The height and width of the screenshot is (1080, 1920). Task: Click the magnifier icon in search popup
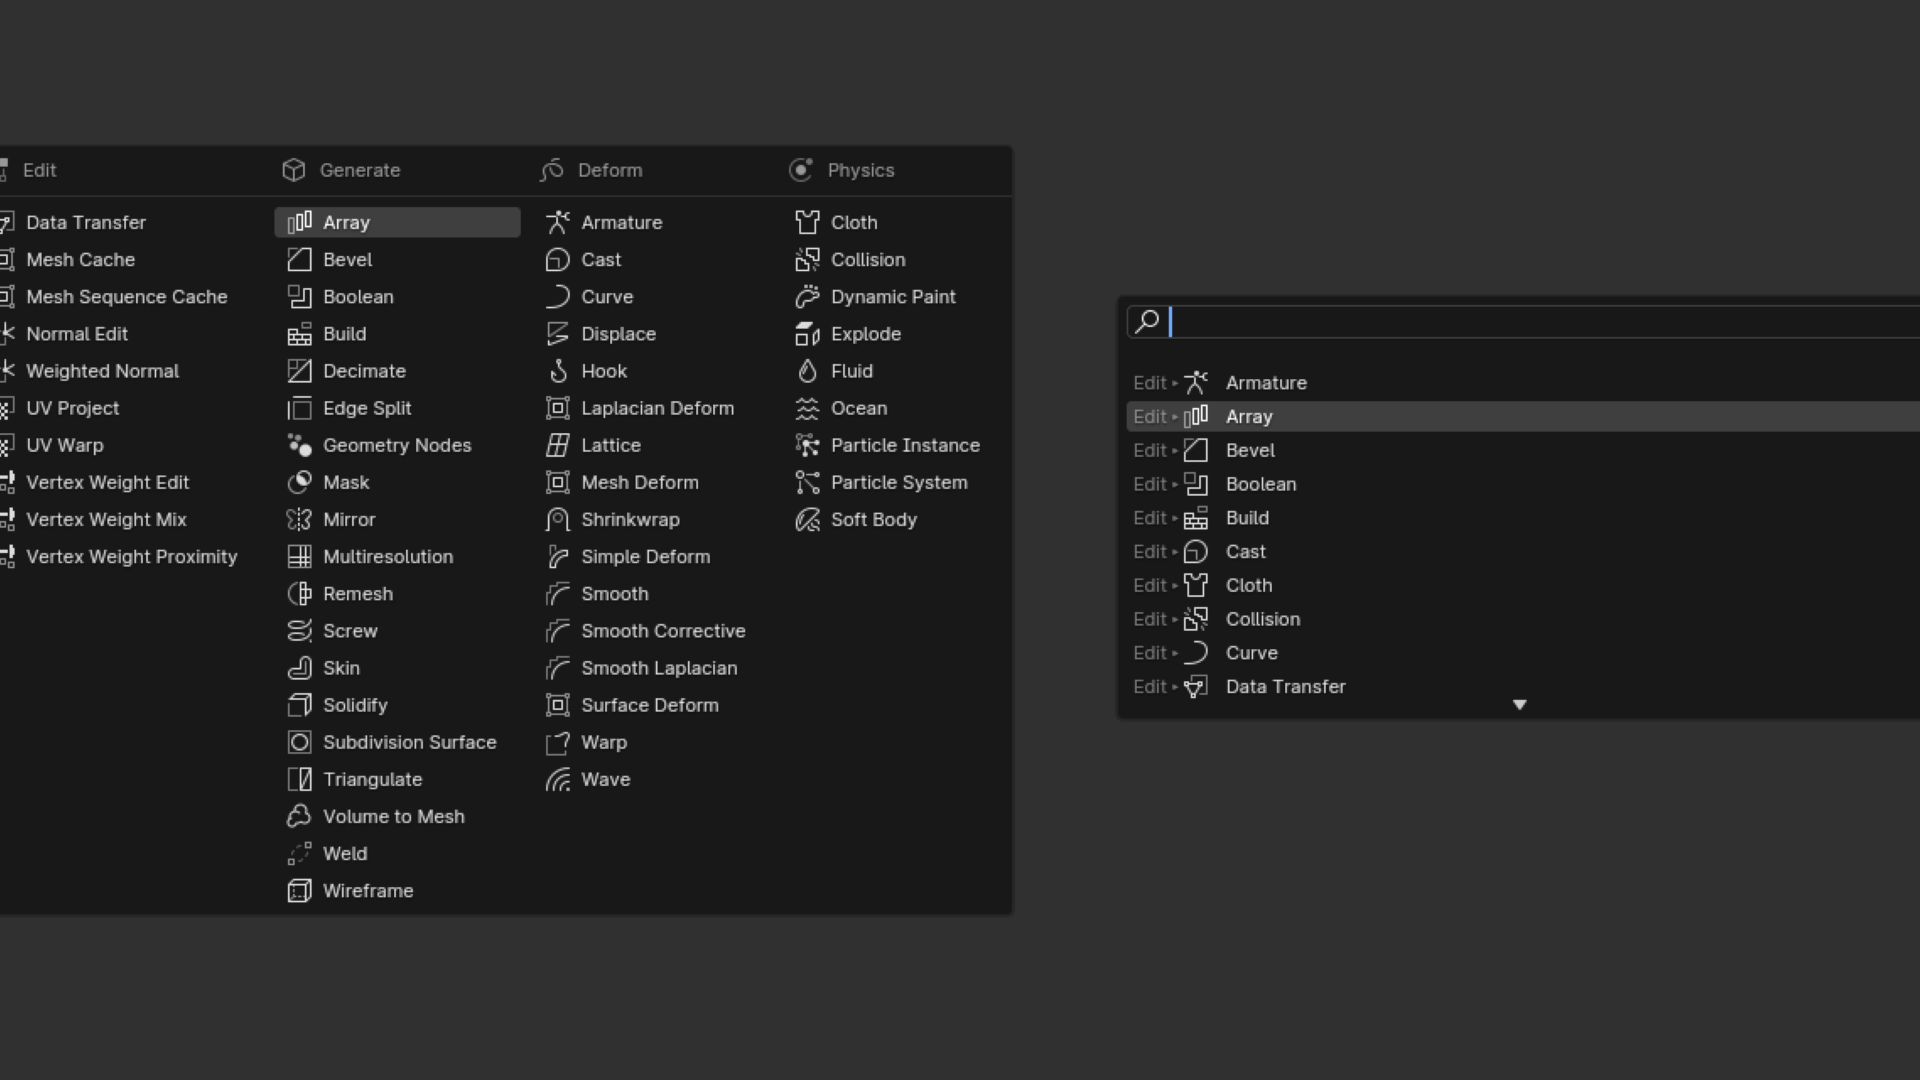click(x=1147, y=321)
